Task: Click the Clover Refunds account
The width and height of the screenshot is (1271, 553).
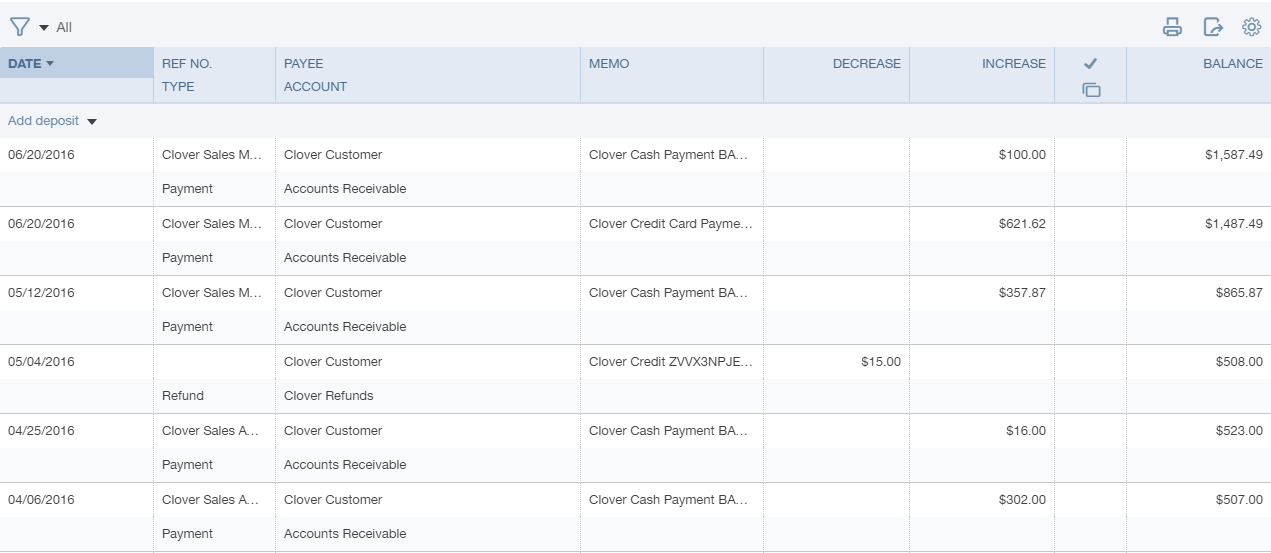Action: [x=329, y=396]
